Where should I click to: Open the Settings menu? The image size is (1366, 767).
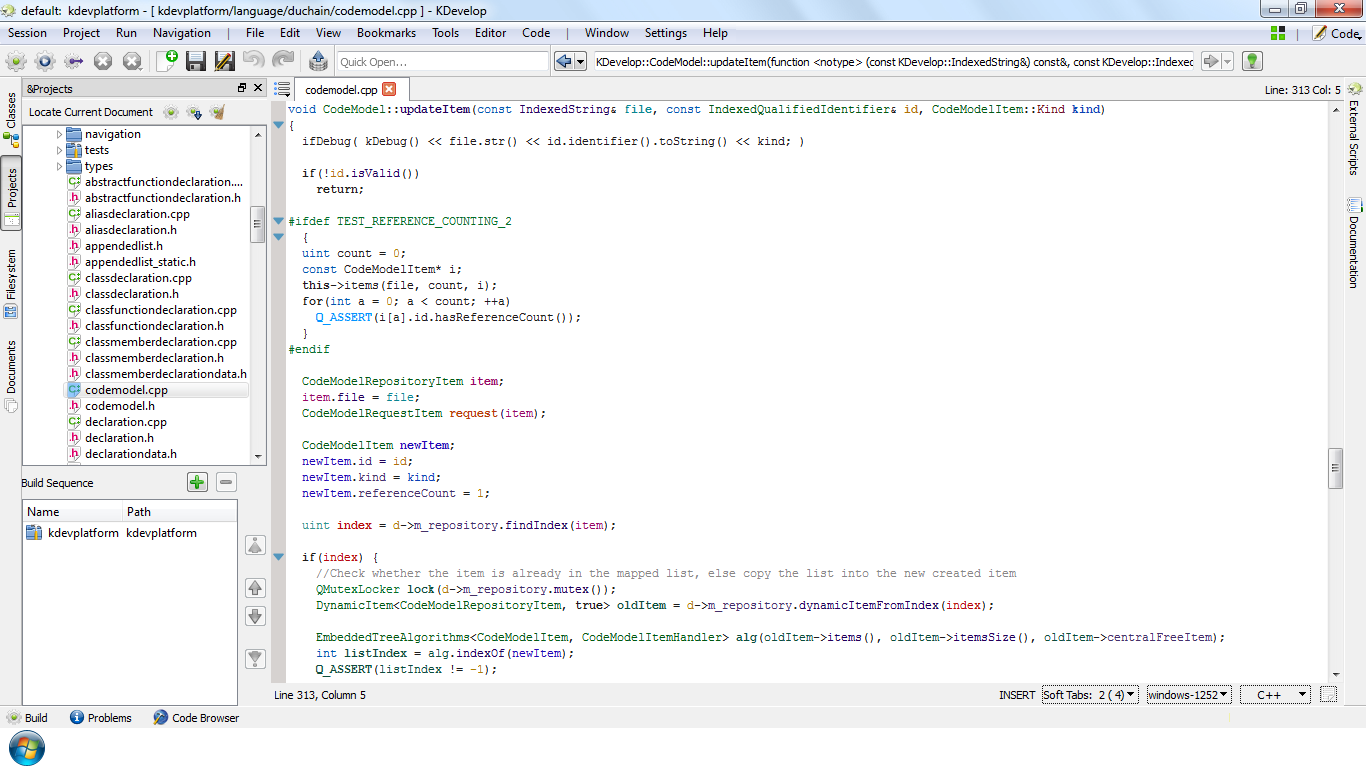[x=666, y=33]
